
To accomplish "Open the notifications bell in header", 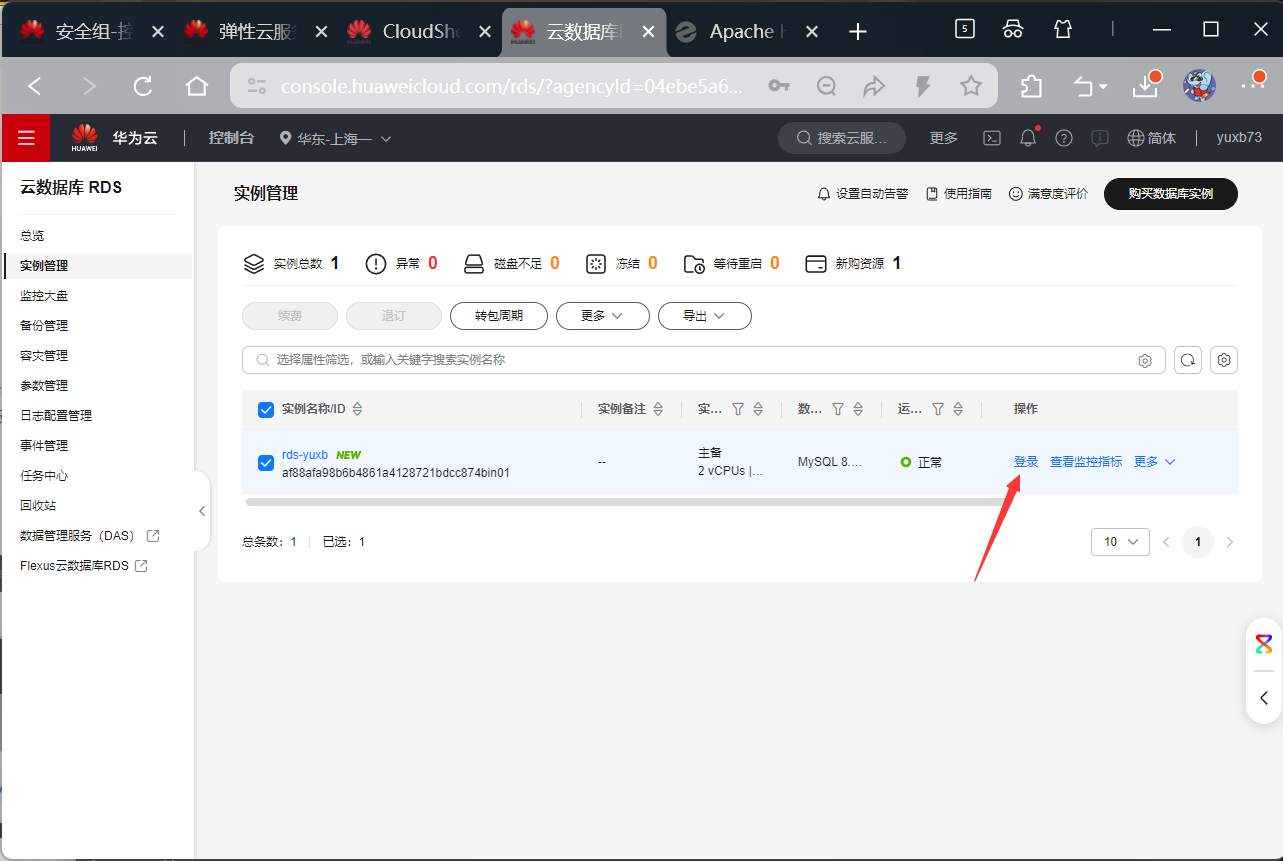I will tap(1028, 138).
